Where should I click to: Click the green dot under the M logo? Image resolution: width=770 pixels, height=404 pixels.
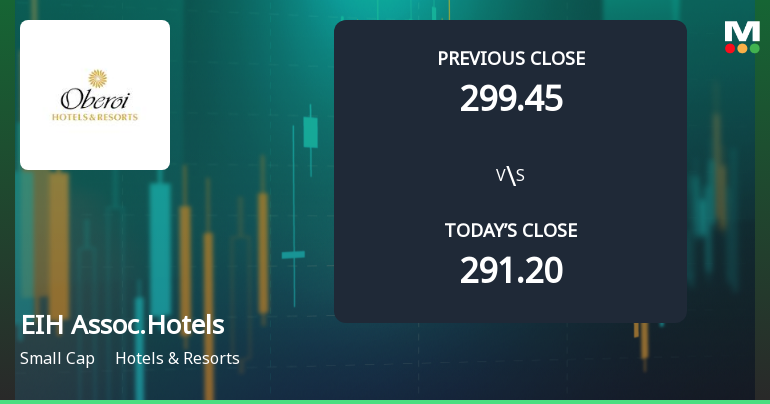(x=754, y=48)
